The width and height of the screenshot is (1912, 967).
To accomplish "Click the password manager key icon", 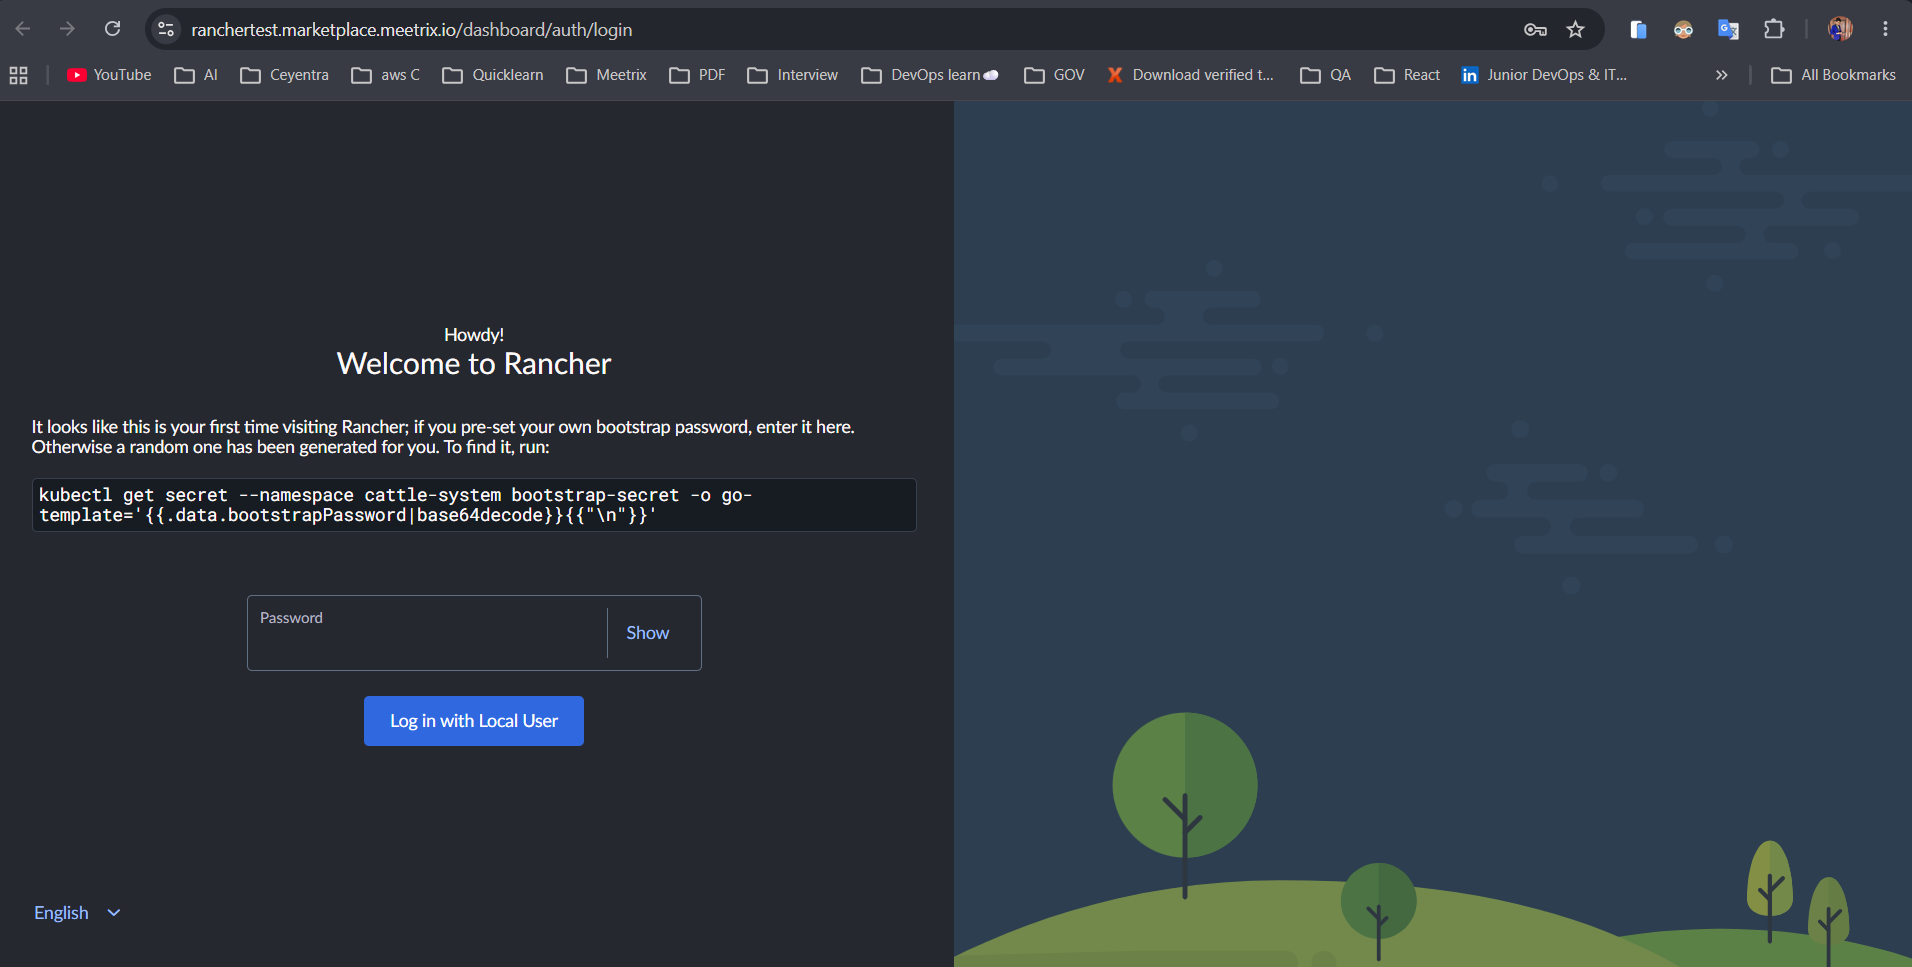I will pyautogui.click(x=1535, y=30).
